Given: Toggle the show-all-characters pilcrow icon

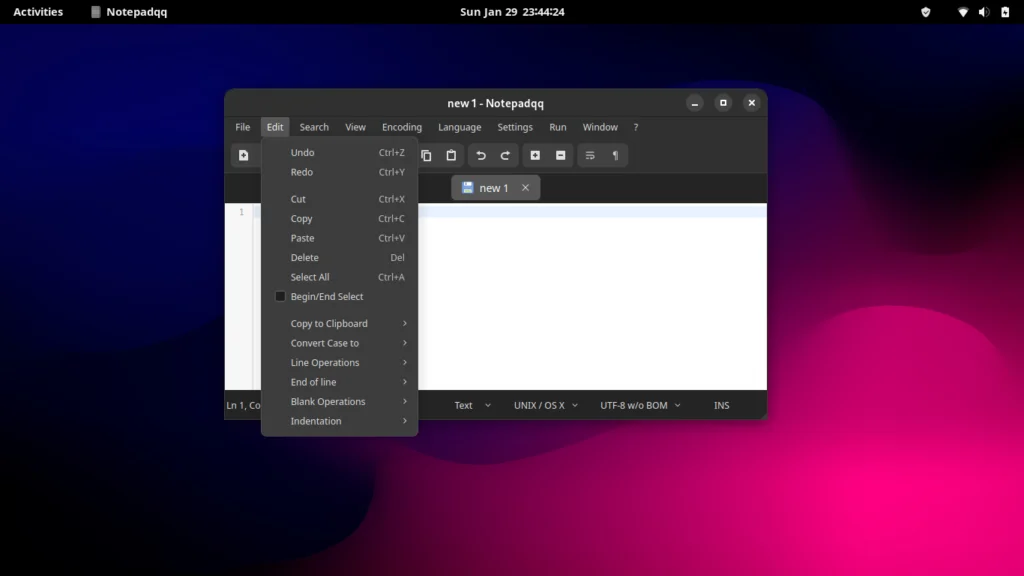Looking at the screenshot, I should [x=615, y=155].
